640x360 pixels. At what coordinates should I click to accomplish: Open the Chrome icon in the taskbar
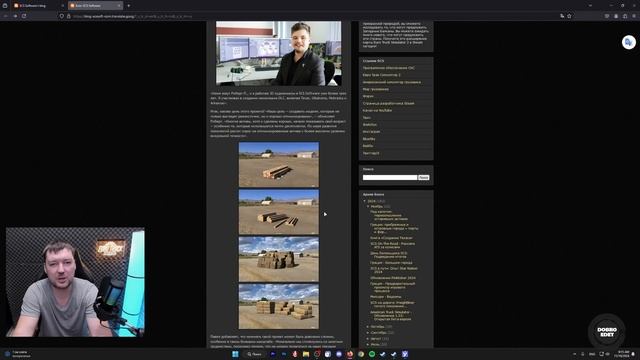click(x=361, y=354)
